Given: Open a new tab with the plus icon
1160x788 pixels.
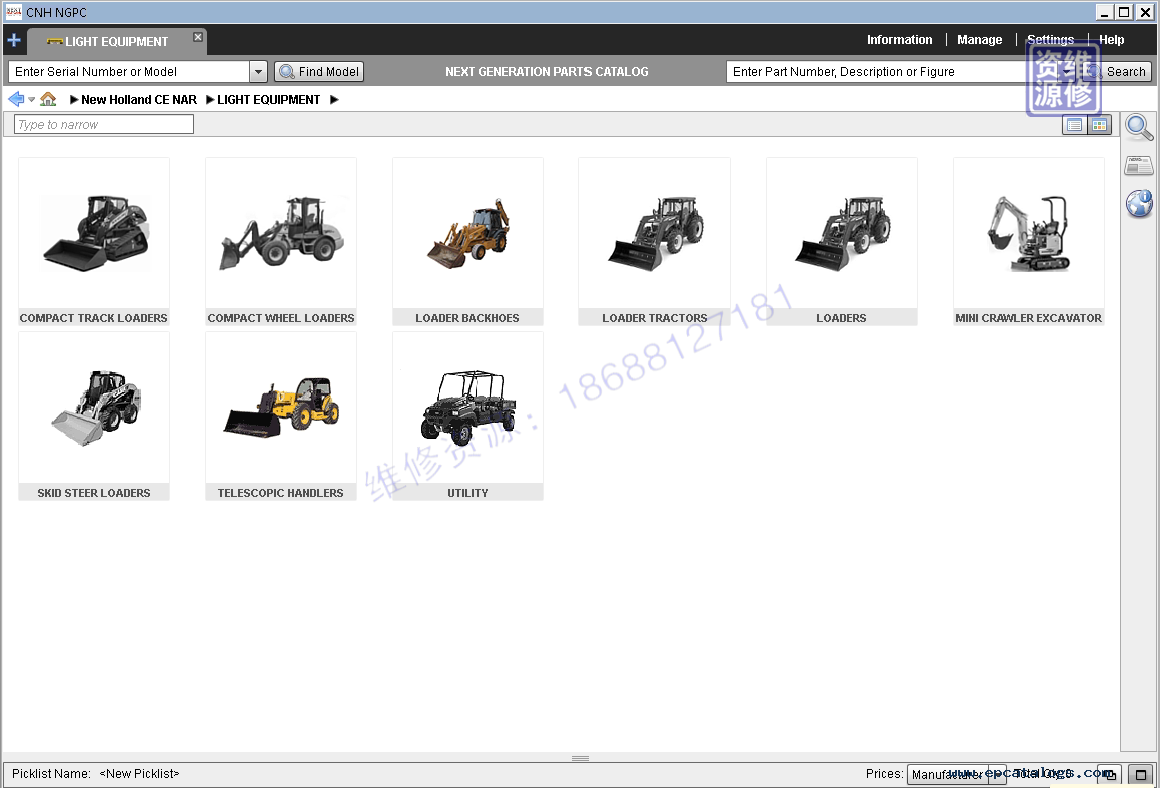Looking at the screenshot, I should pyautogui.click(x=14, y=41).
